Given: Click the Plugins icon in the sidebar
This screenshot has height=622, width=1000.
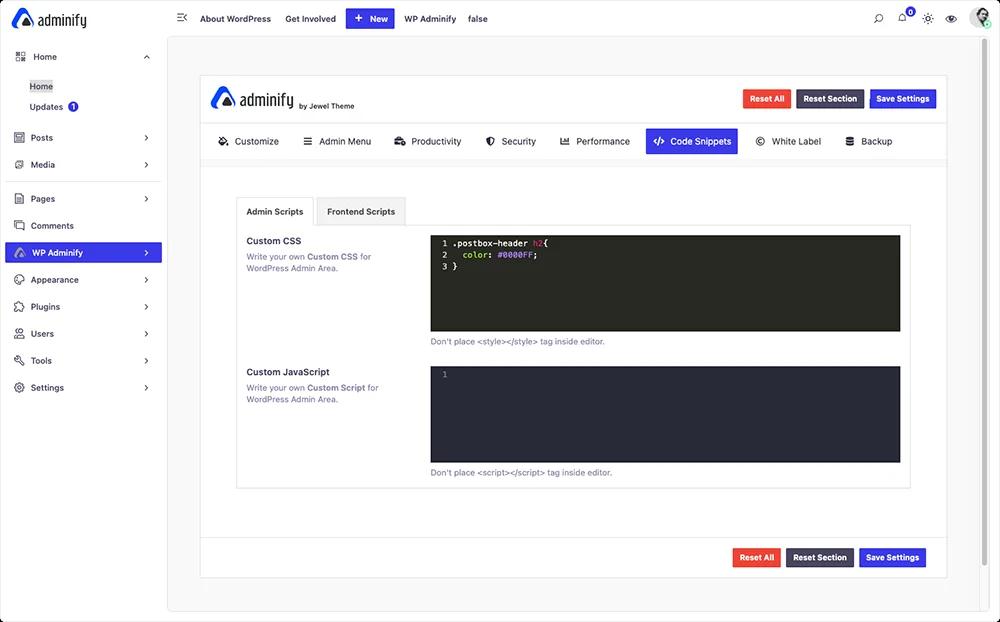Looking at the screenshot, I should (x=19, y=307).
